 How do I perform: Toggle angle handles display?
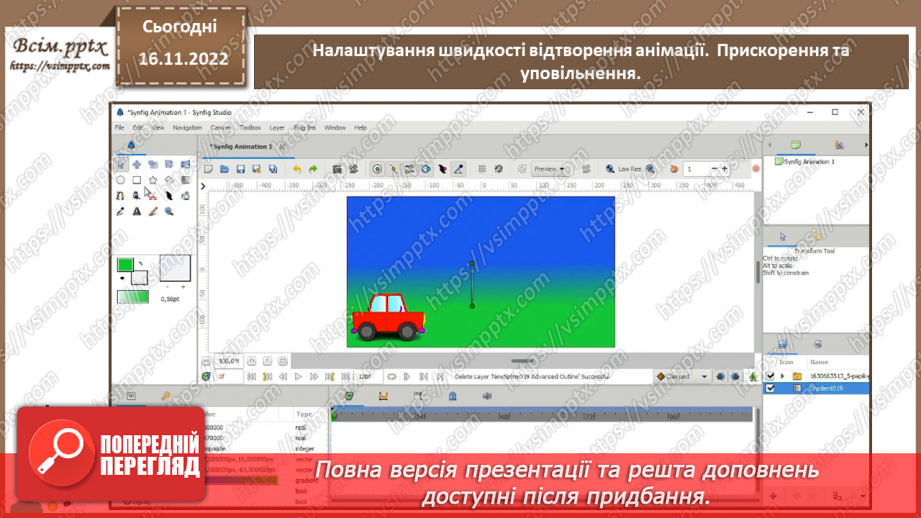click(459, 169)
